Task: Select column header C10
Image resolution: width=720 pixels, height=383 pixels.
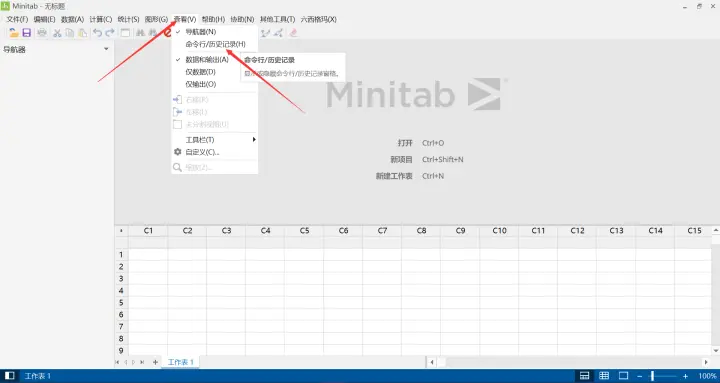Action: pyautogui.click(x=499, y=231)
